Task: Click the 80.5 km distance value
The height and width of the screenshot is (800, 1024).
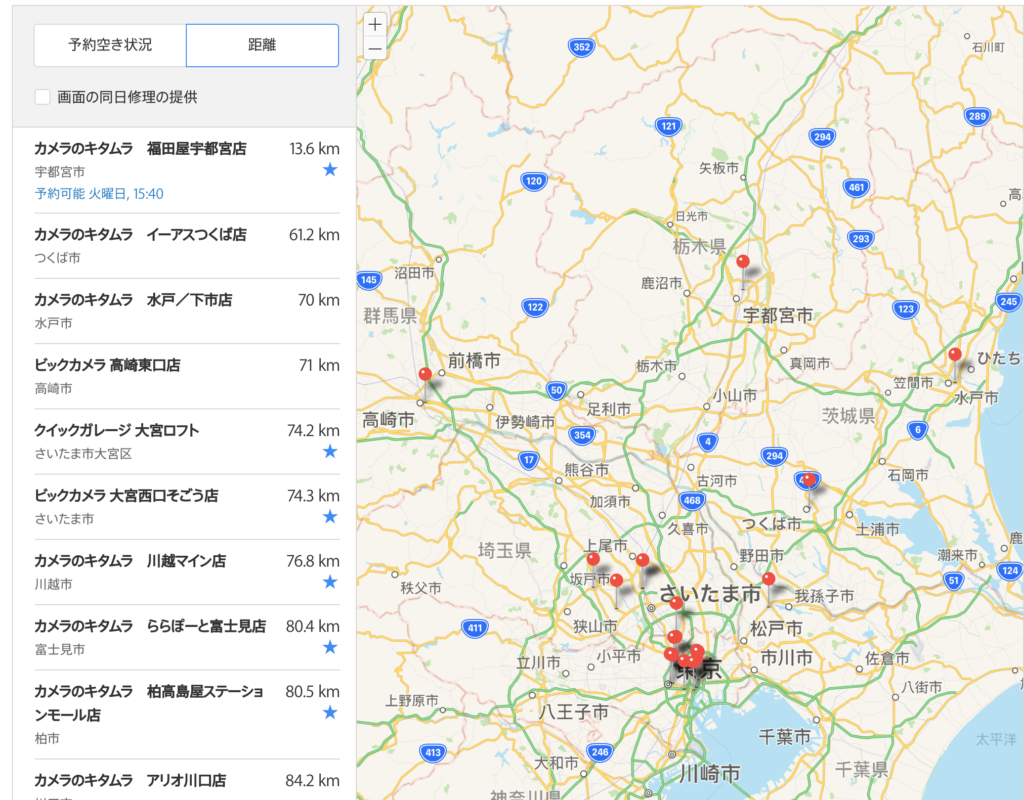Action: pyautogui.click(x=313, y=692)
